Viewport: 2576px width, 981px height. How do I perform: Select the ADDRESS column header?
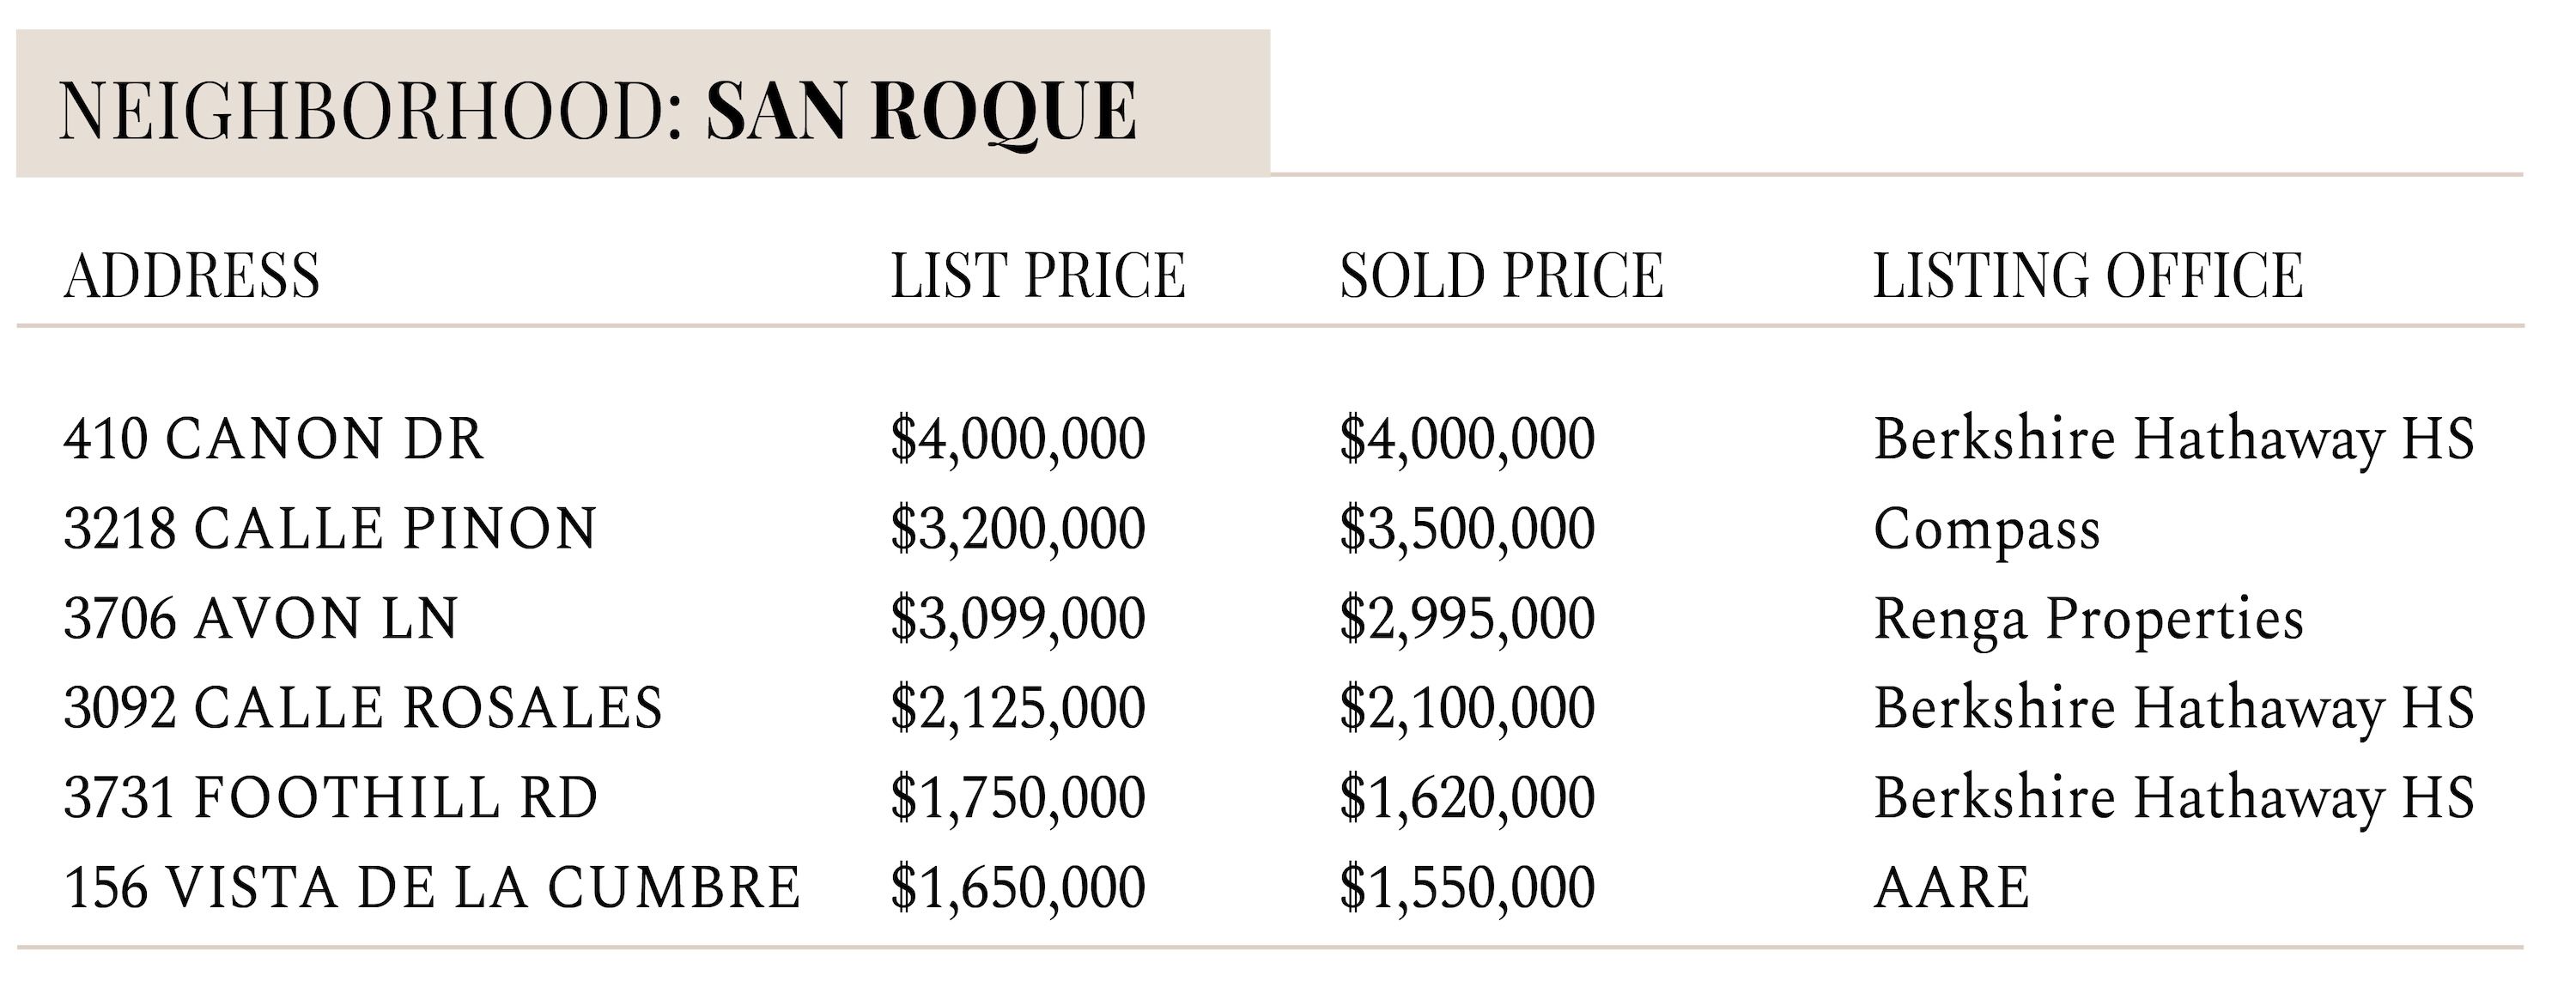tap(192, 275)
